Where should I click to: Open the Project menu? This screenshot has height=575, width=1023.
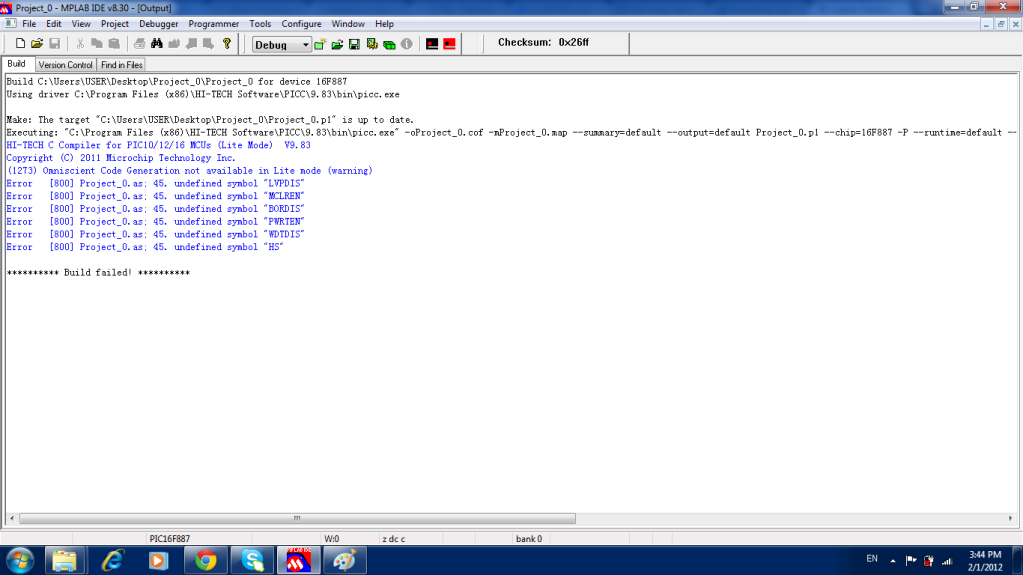[x=115, y=23]
